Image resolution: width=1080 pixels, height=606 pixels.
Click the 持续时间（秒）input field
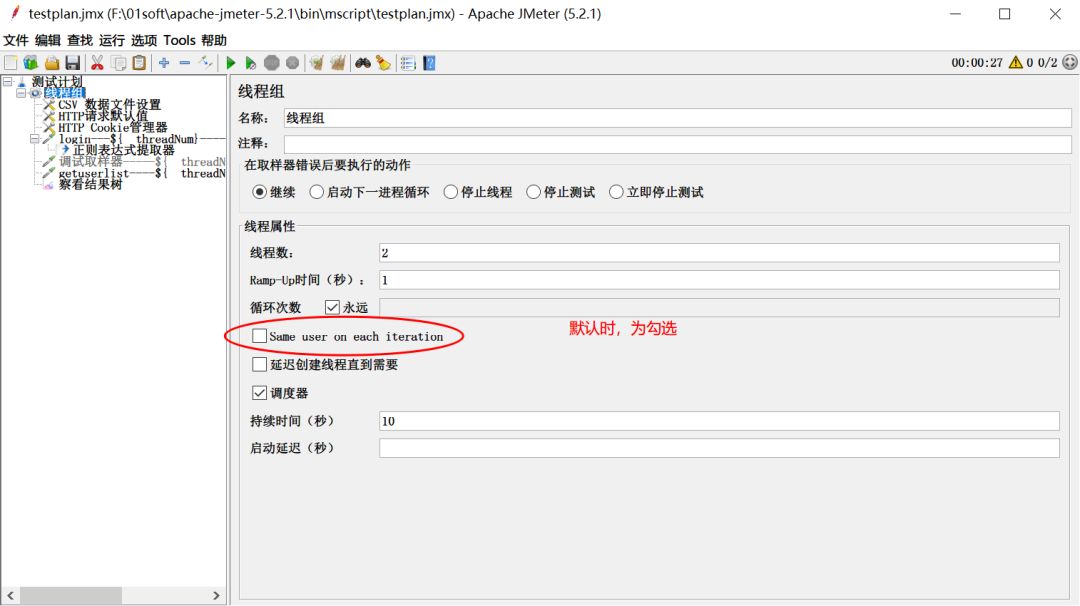click(x=700, y=420)
